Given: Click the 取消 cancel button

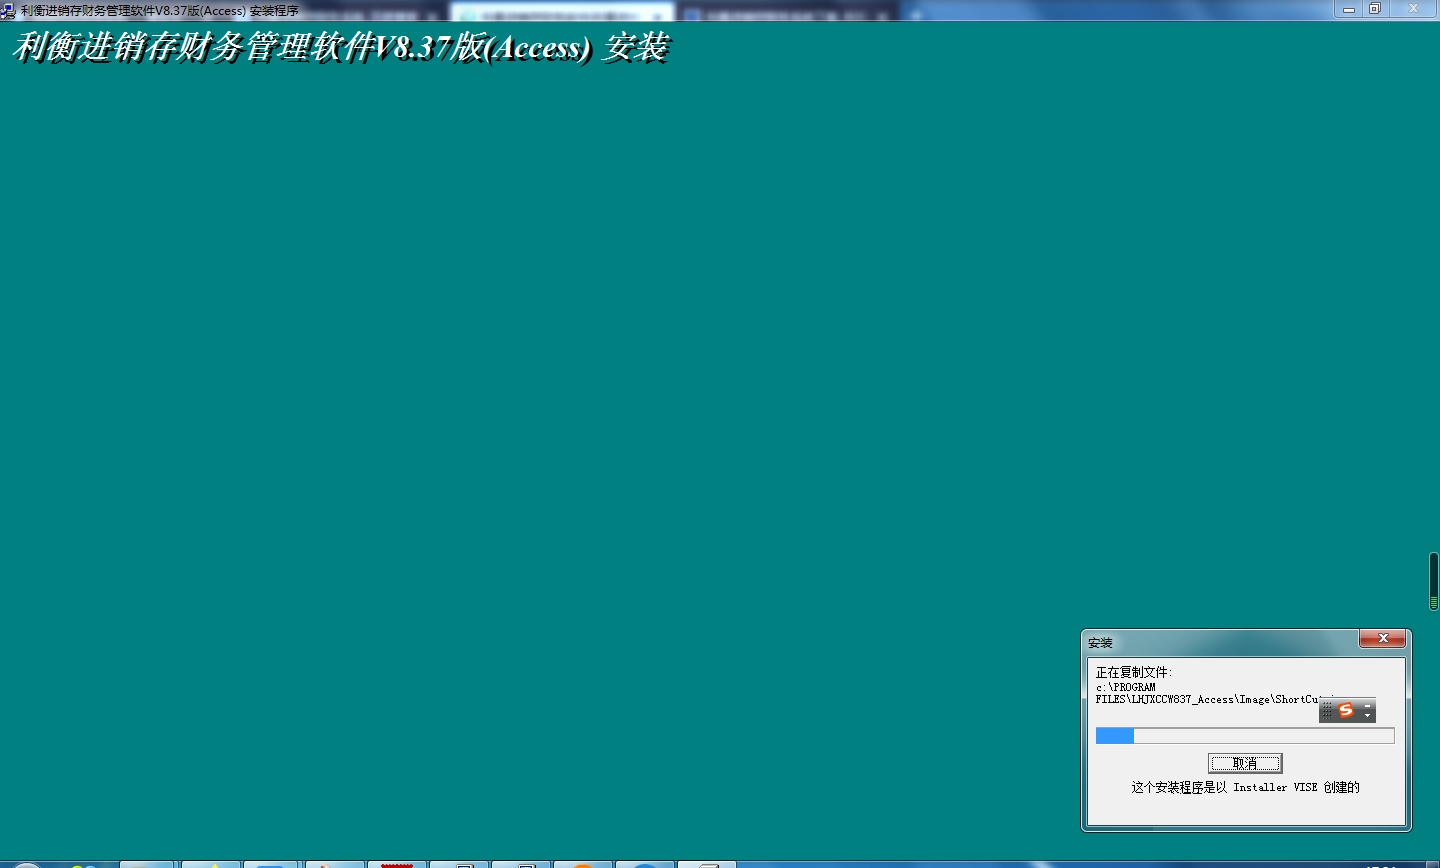Looking at the screenshot, I should (1245, 763).
